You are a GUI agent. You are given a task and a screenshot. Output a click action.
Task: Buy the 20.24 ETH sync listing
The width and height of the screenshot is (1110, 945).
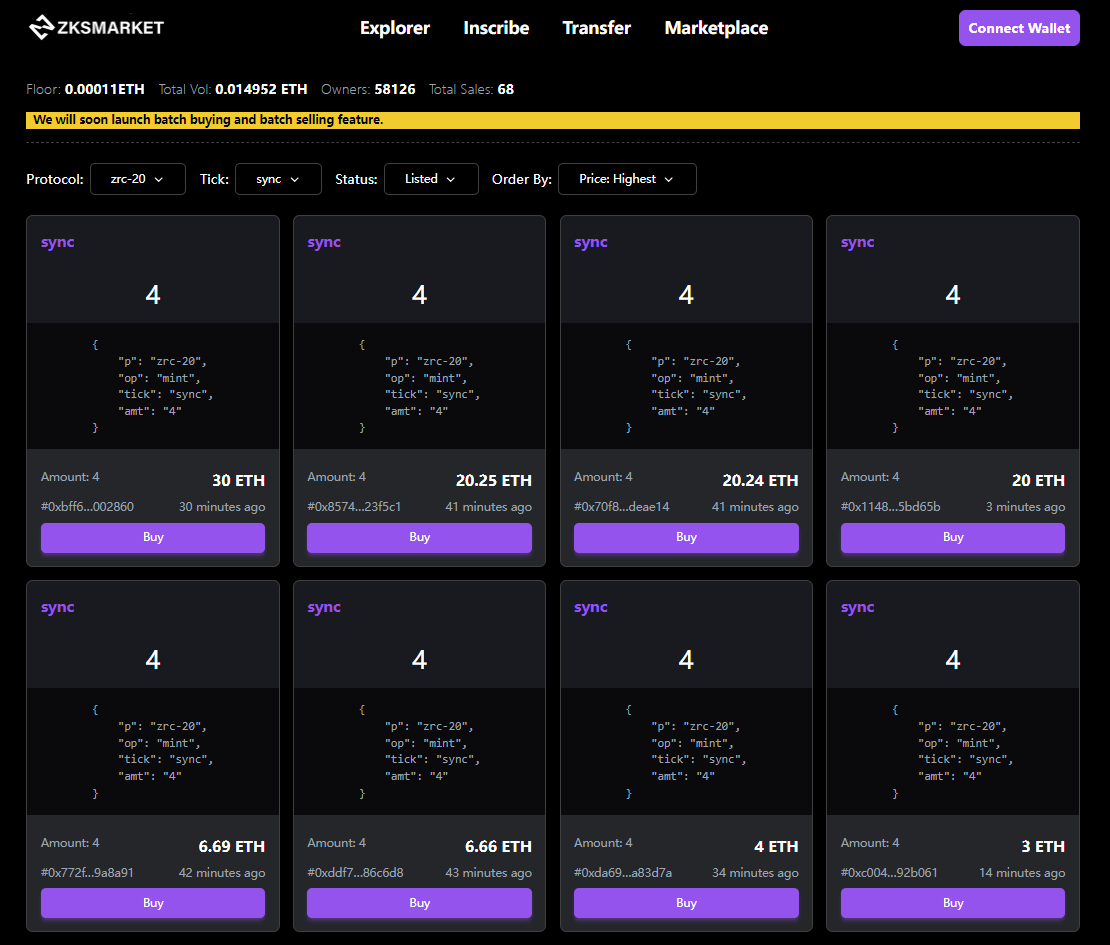point(686,537)
